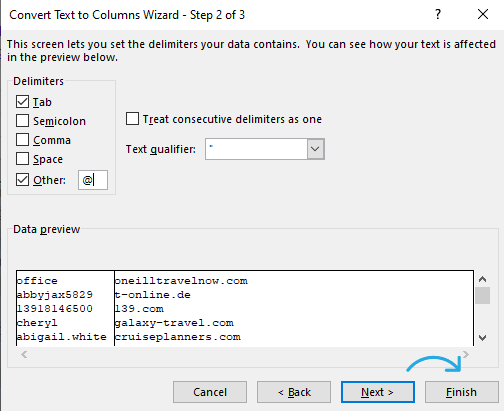Screen dimensions: 504x411
Task: Open the Text qualifier dropdown arrow
Action: pos(315,149)
